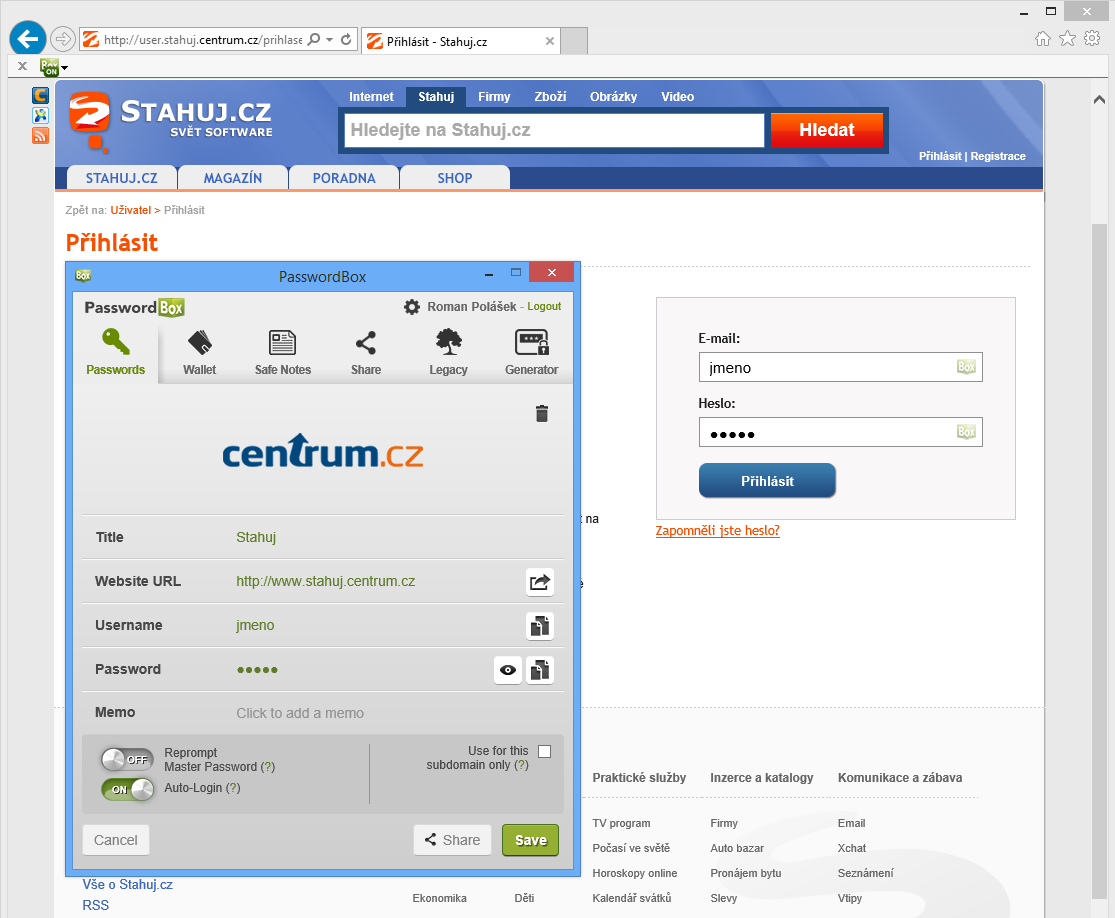
Task: Select the Zboží search tab
Action: click(550, 97)
